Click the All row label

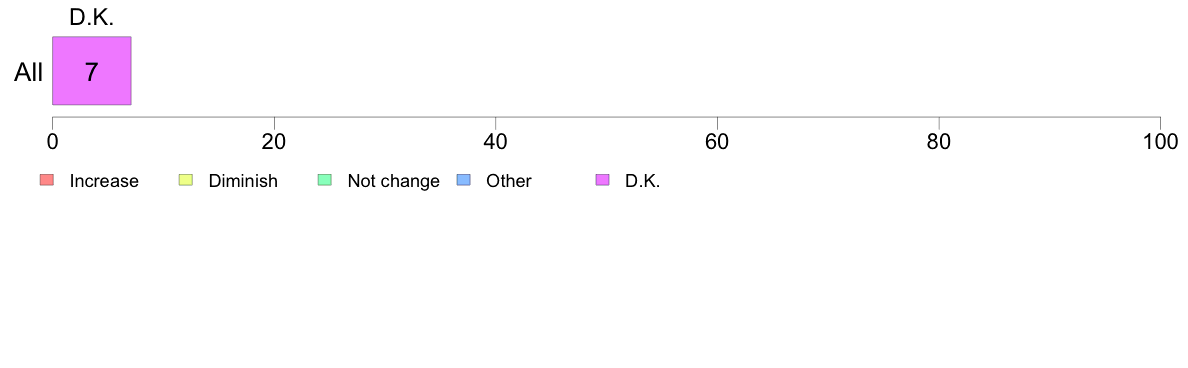pos(29,73)
